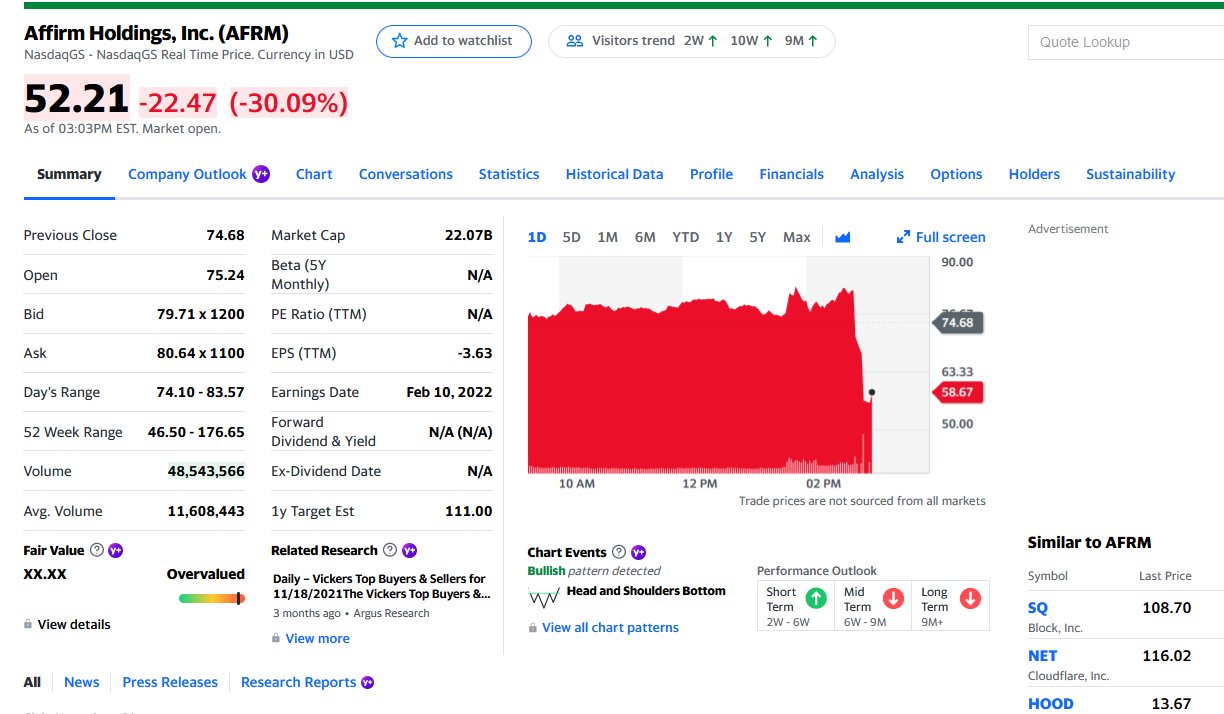
Task: Open View all chart patterns link
Action: pos(610,627)
